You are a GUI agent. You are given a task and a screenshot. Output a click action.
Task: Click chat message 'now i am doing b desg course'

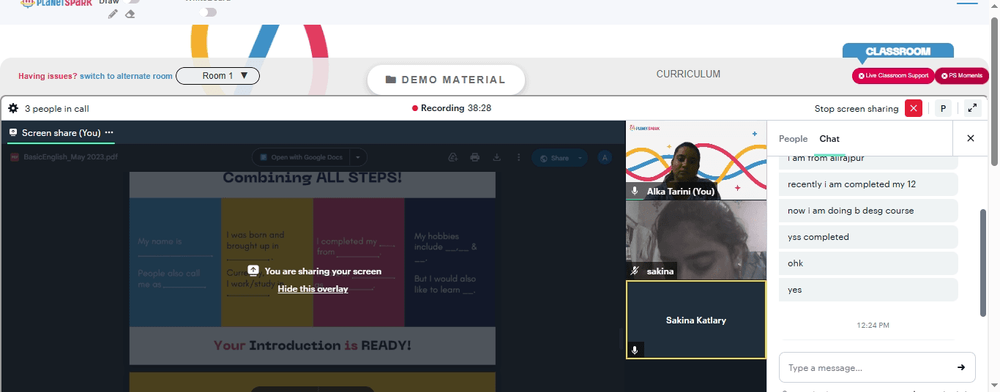[x=868, y=210]
